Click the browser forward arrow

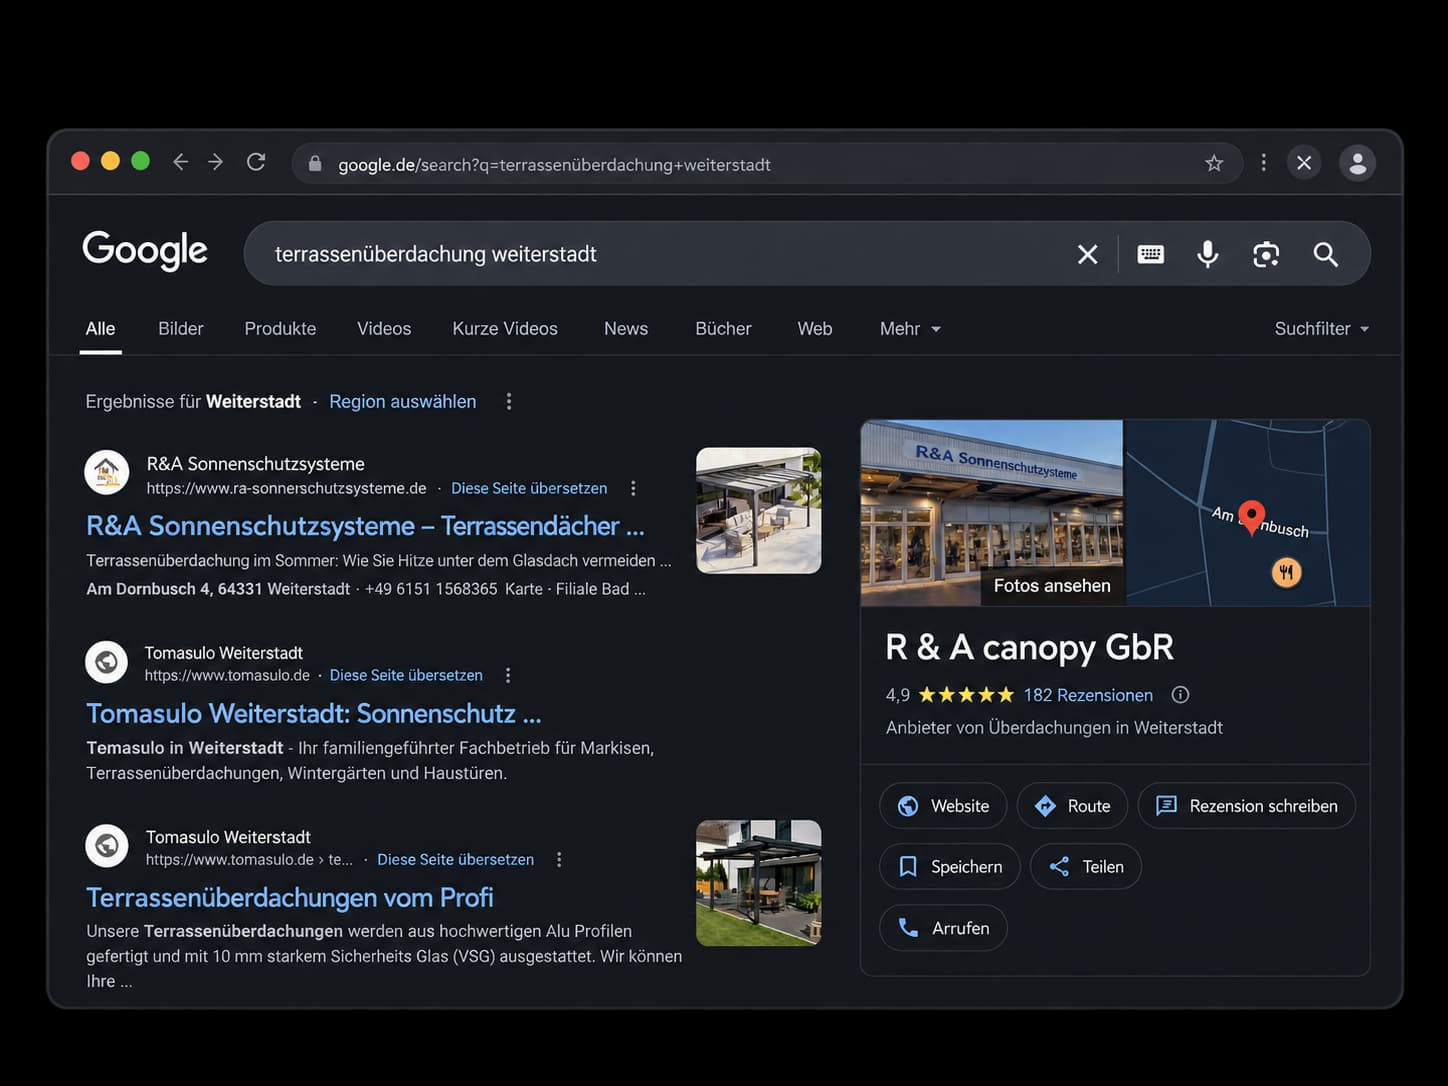click(x=216, y=162)
